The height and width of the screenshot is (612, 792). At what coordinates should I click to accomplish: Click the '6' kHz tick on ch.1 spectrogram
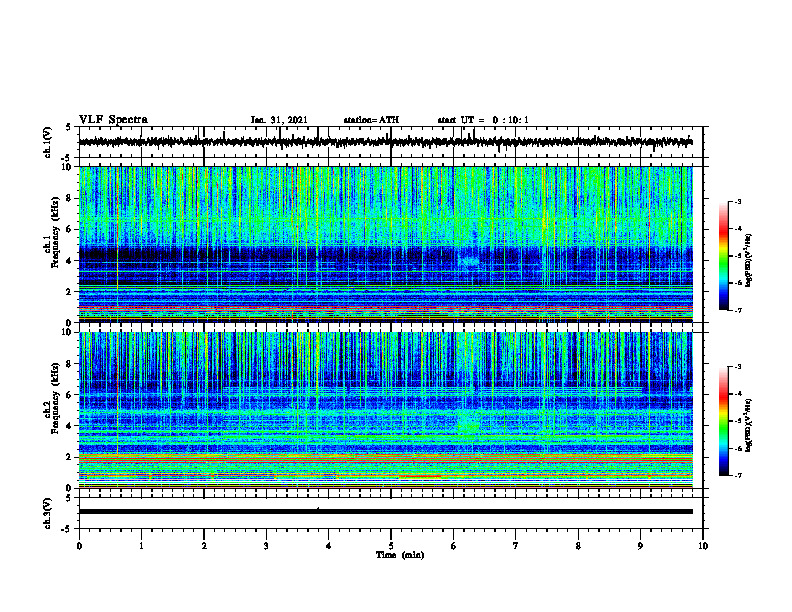point(70,230)
